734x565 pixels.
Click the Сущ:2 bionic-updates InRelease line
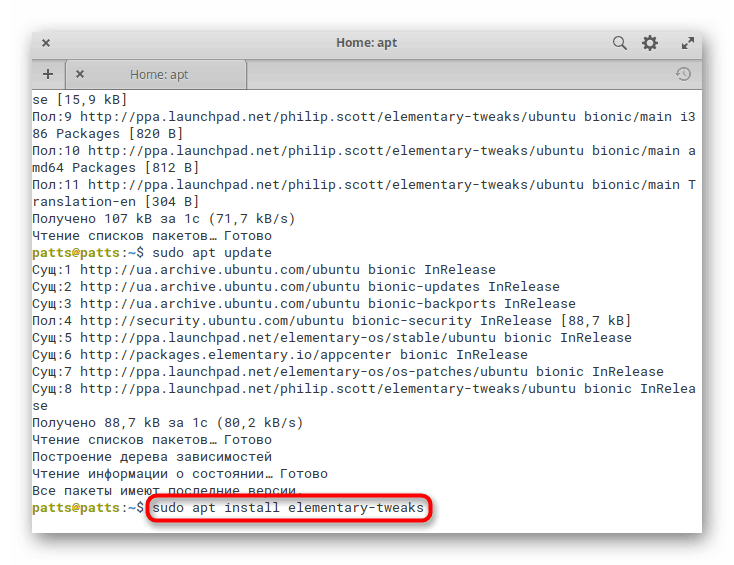click(295, 286)
